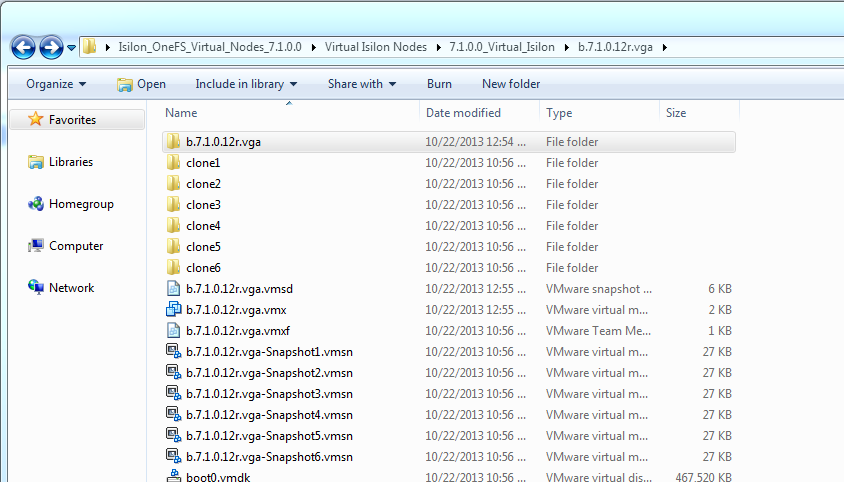This screenshot has height=482, width=844.
Task: Create a New folder
Action: tap(511, 84)
